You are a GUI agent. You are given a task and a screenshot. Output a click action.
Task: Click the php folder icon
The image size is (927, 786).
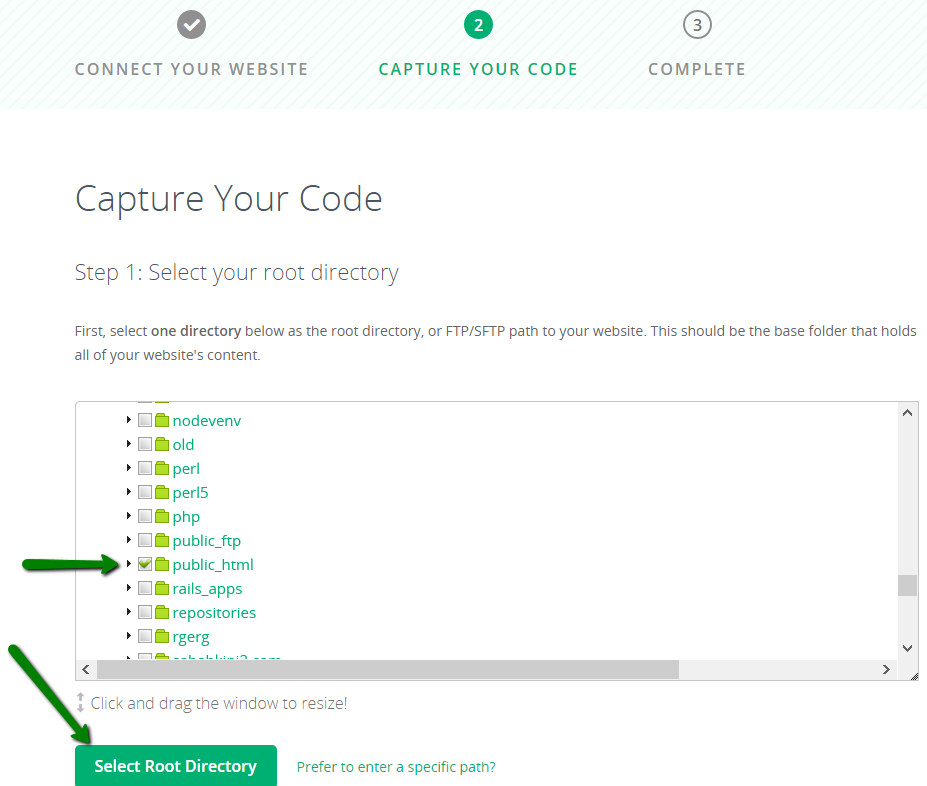tap(162, 516)
